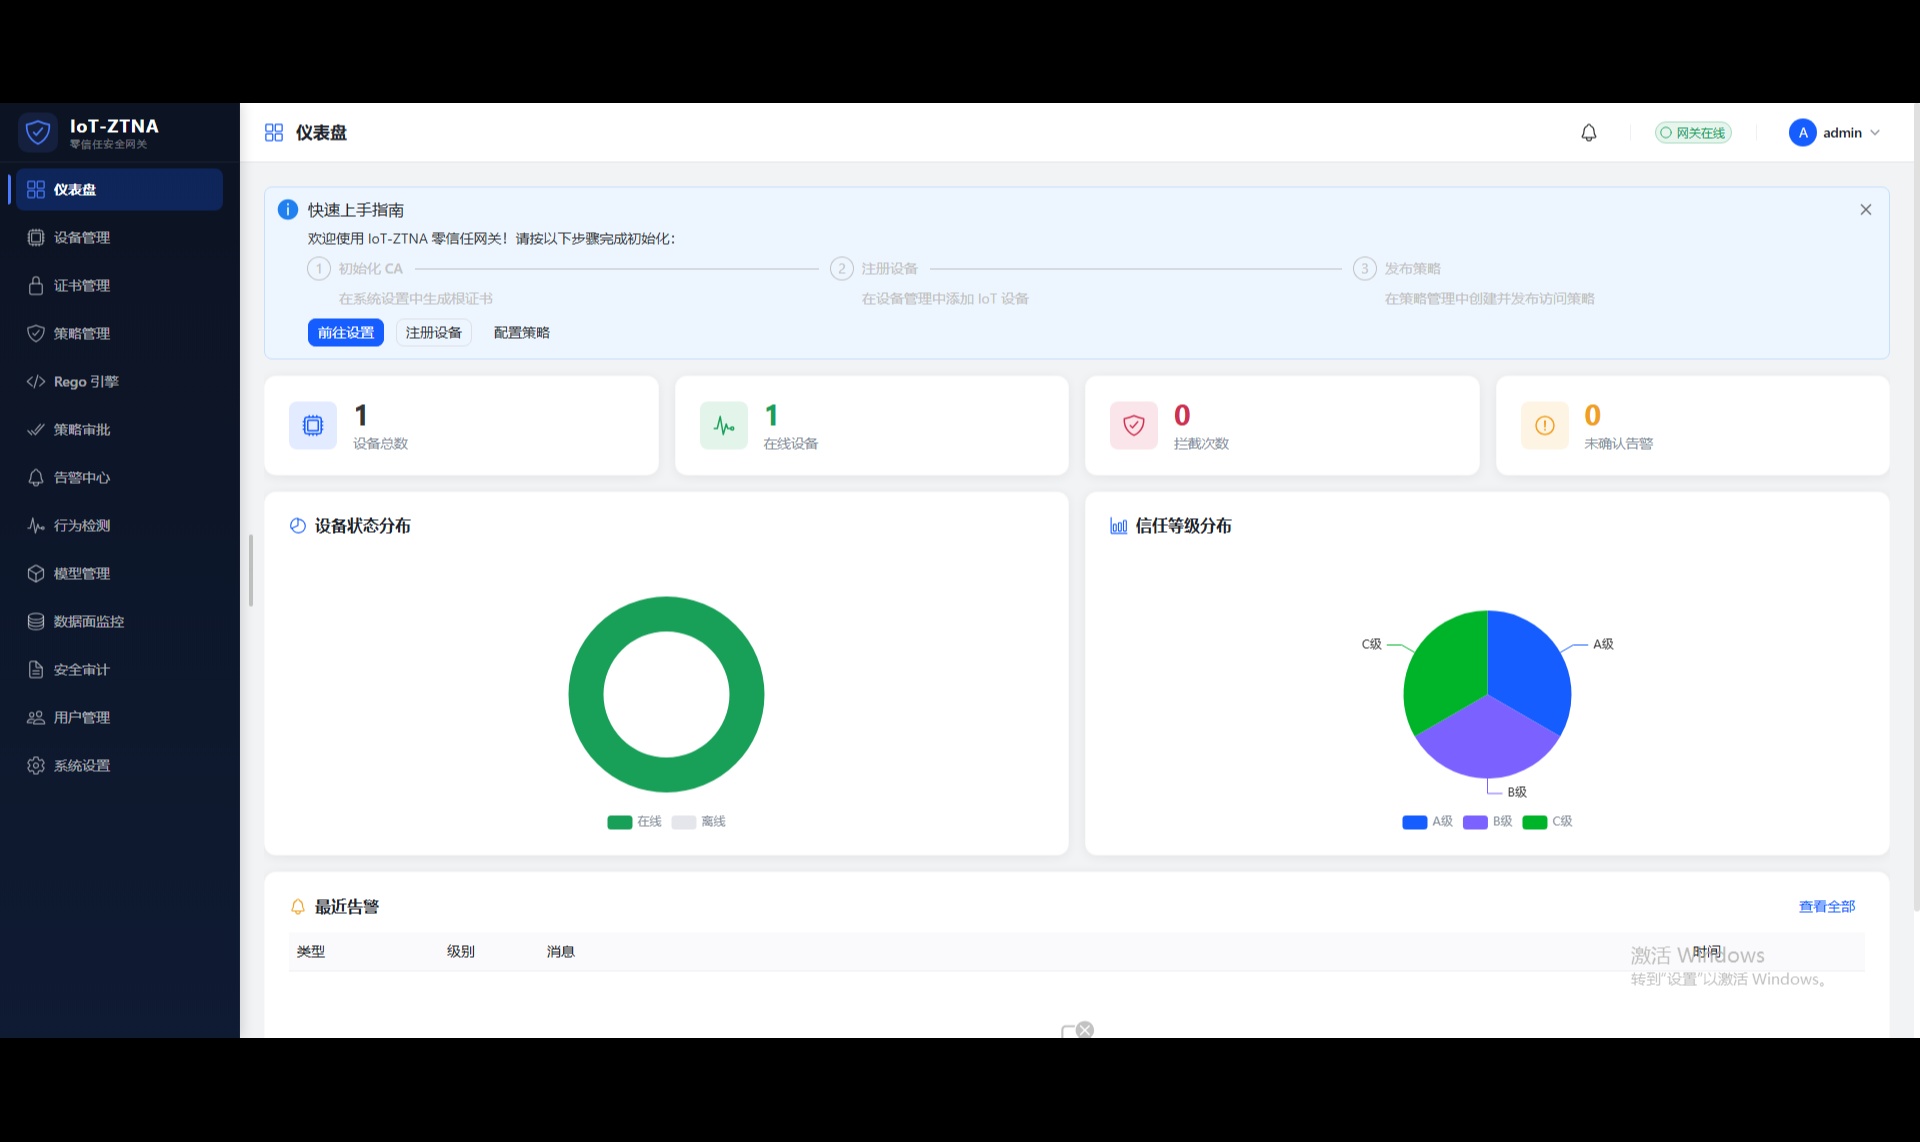The image size is (1920, 1142).
Task: Click the 网关在线 status badge
Action: [1693, 132]
